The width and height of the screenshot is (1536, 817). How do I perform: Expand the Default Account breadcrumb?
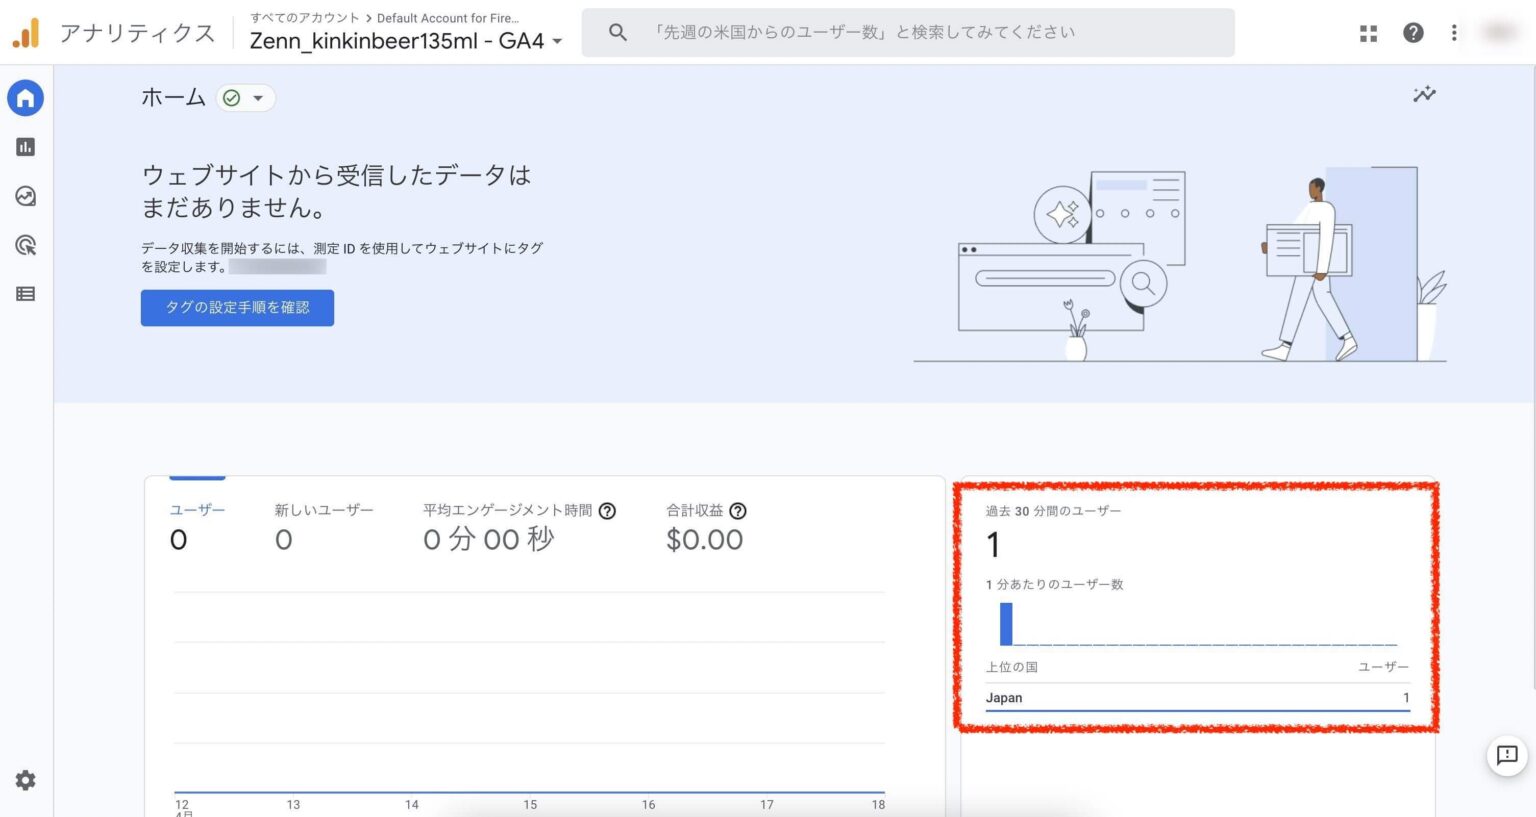pos(449,18)
